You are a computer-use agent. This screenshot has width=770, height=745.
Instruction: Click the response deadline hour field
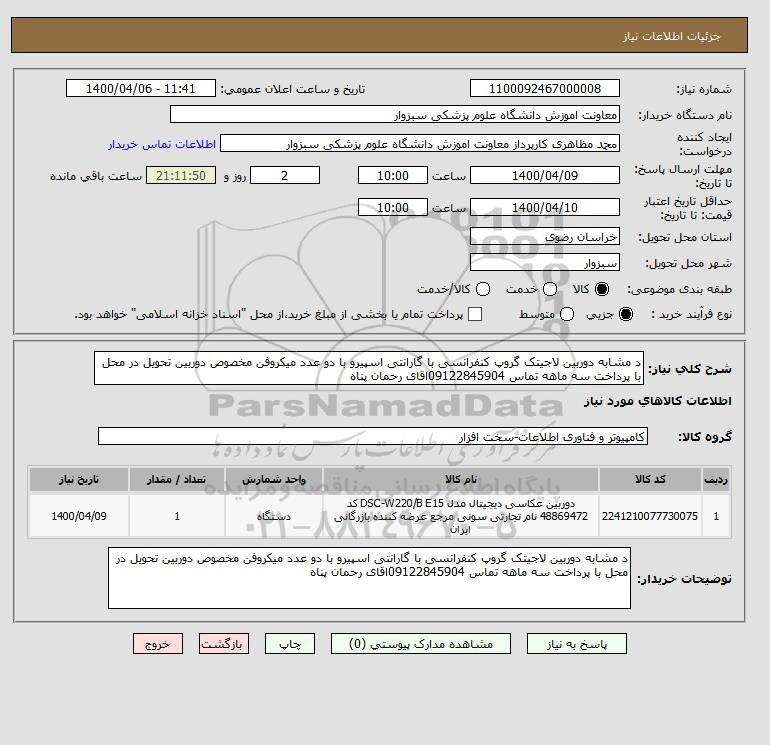[393, 175]
